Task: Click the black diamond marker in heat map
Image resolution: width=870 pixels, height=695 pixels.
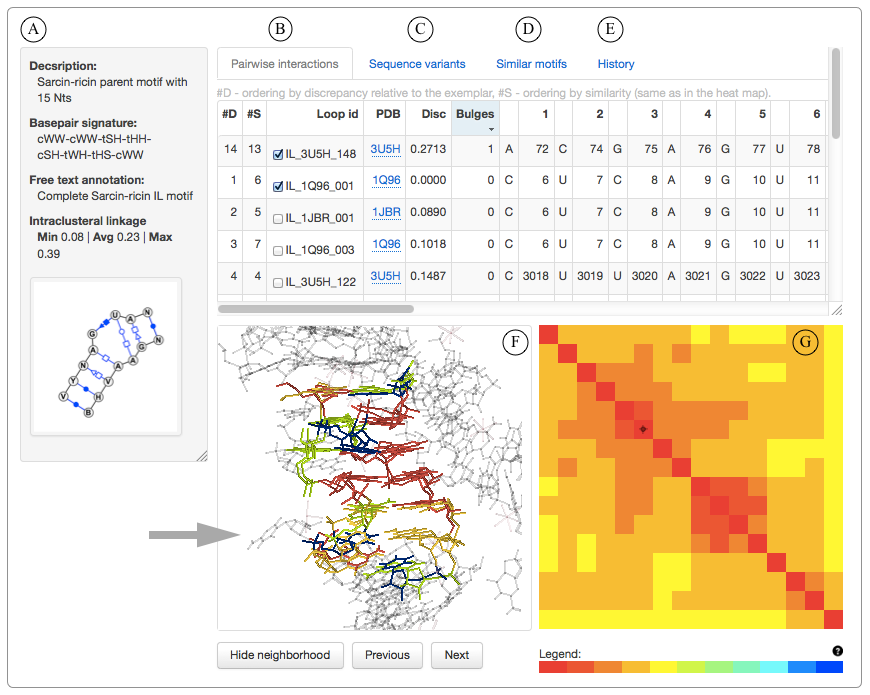Action: click(643, 428)
